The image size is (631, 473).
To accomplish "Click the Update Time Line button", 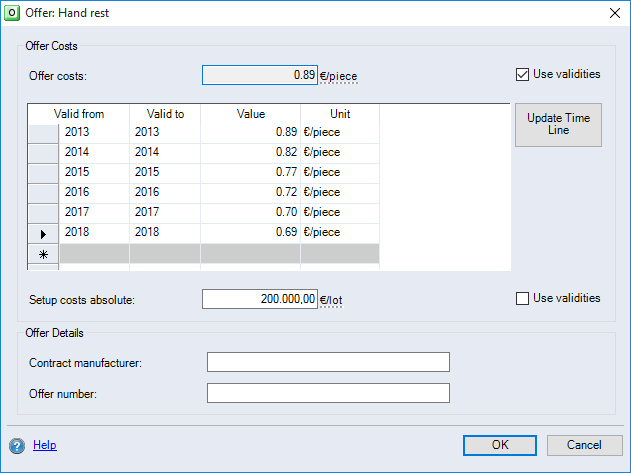I will [558, 124].
